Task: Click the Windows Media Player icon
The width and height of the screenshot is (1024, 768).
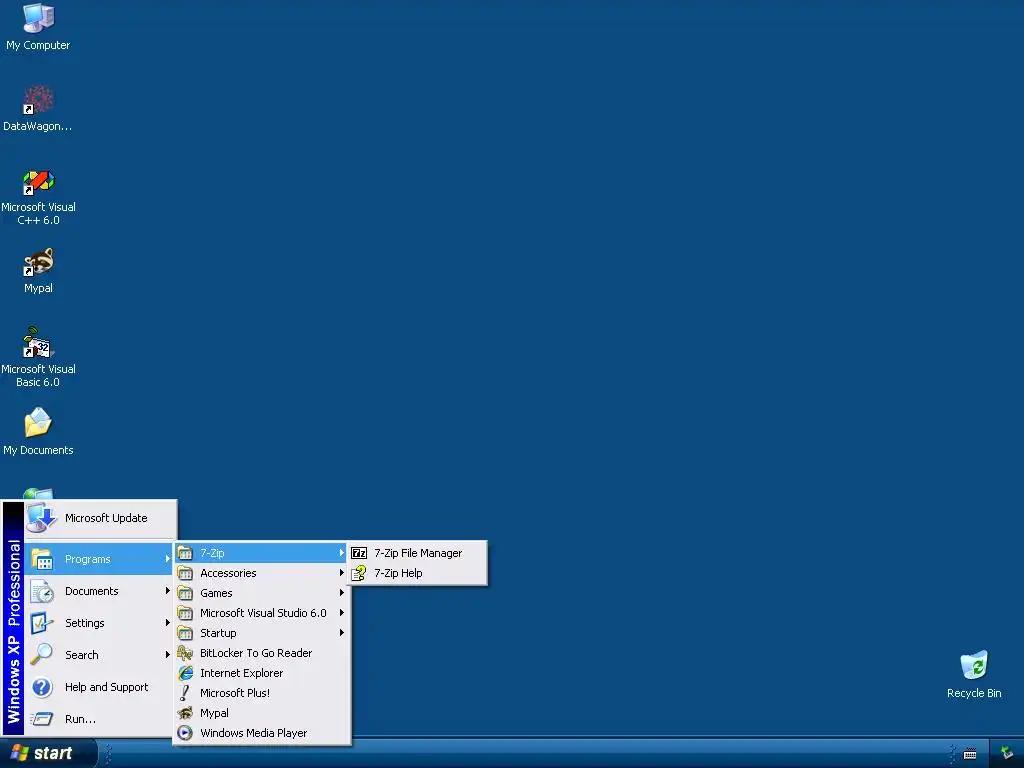Action: click(185, 733)
